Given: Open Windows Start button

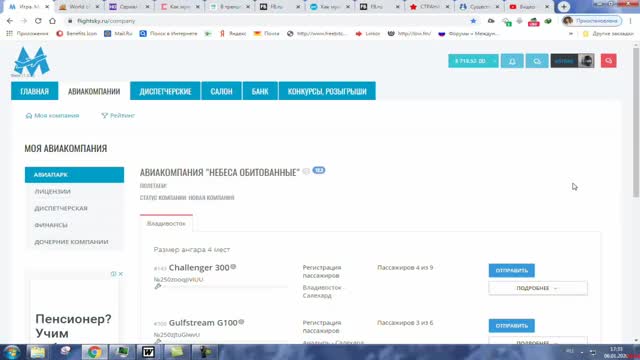Looking at the screenshot, I should point(11,352).
